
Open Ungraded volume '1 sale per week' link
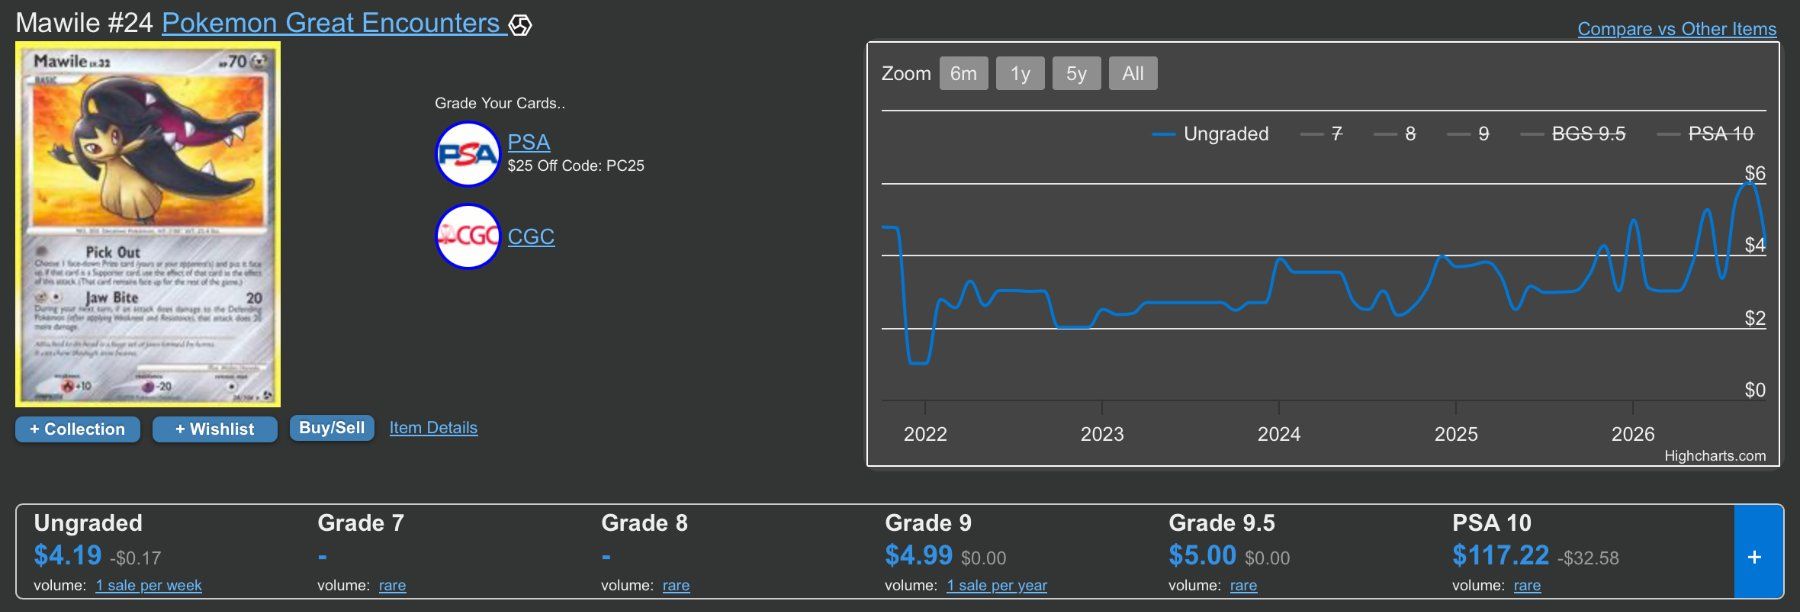coord(149,585)
